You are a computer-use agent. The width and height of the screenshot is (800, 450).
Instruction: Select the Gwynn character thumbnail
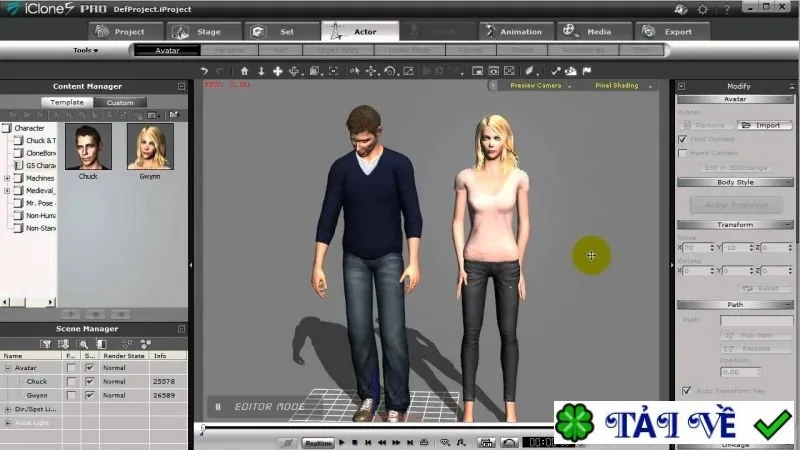[150, 146]
